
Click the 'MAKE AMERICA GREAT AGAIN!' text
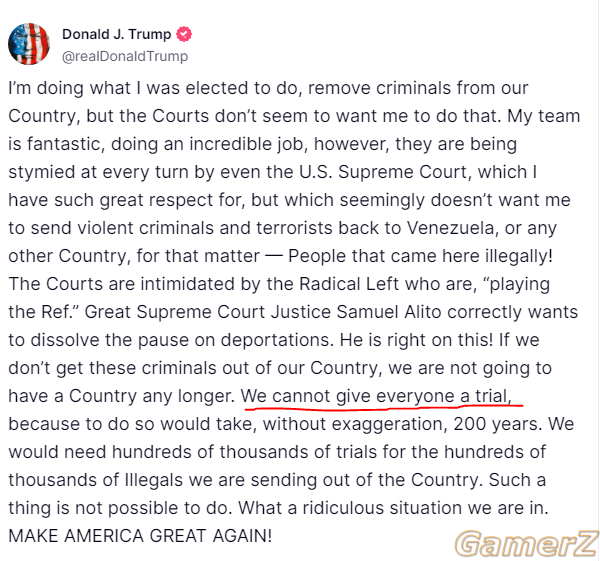[x=140, y=536]
